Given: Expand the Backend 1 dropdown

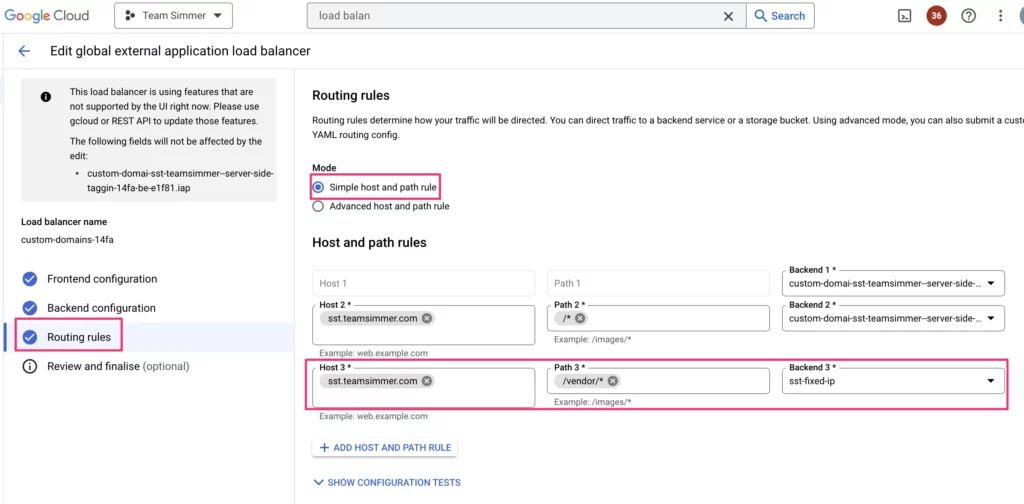Looking at the screenshot, I should [991, 284].
